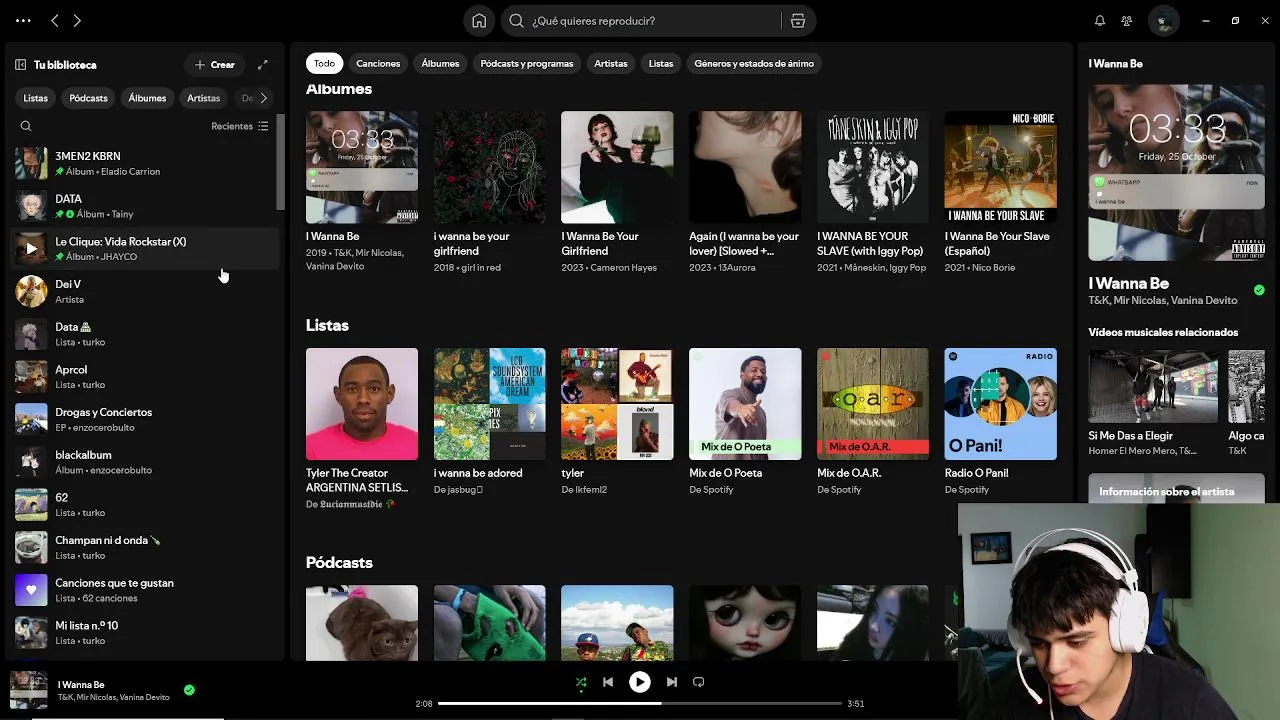
Task: Open tyler playlist by lkfeml2
Action: click(617, 404)
